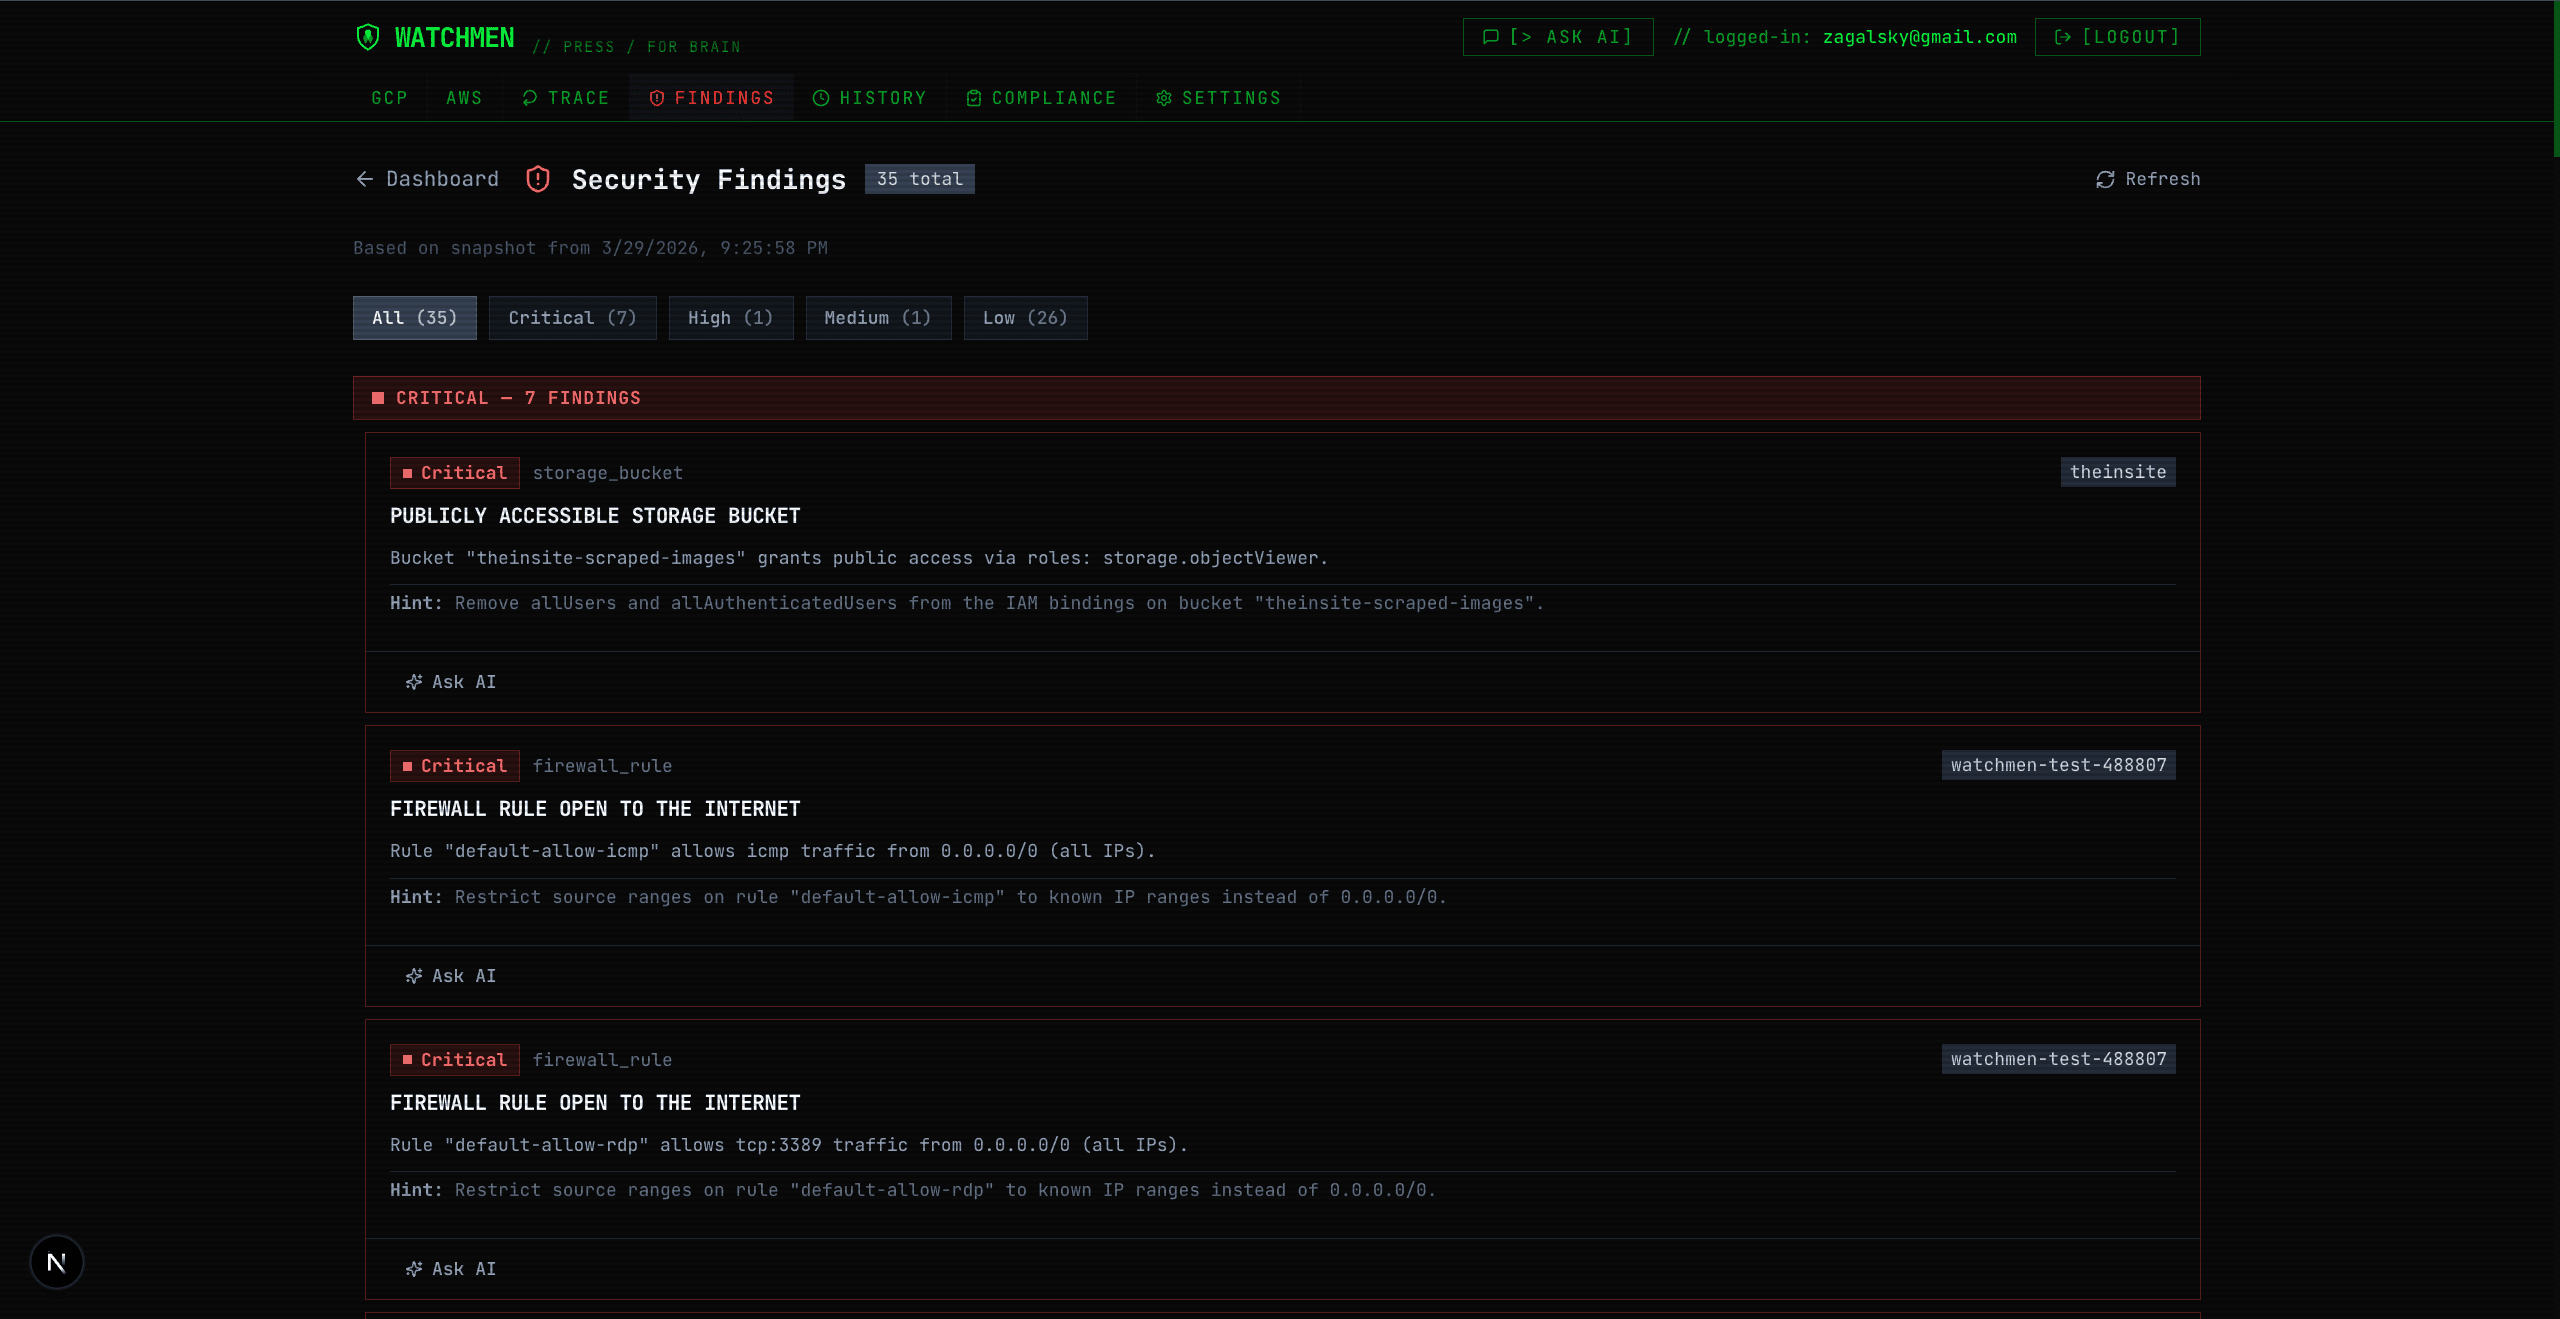Image resolution: width=2560 pixels, height=1319 pixels.
Task: Ask AI about the storage bucket finding
Action: pyautogui.click(x=450, y=682)
